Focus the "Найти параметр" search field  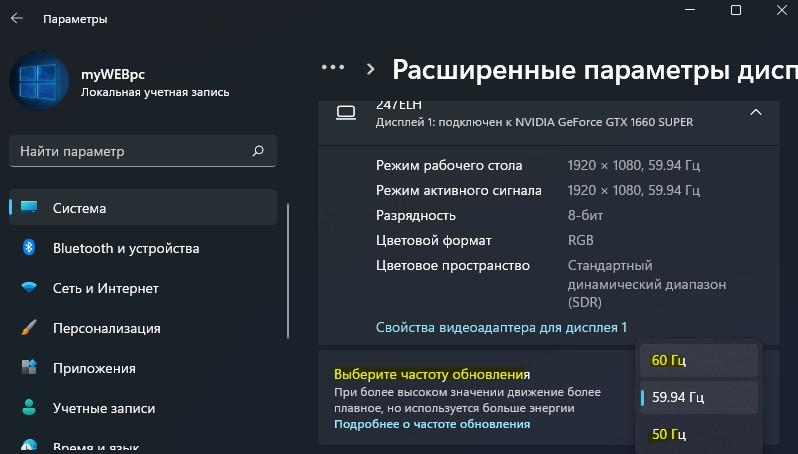pos(143,151)
